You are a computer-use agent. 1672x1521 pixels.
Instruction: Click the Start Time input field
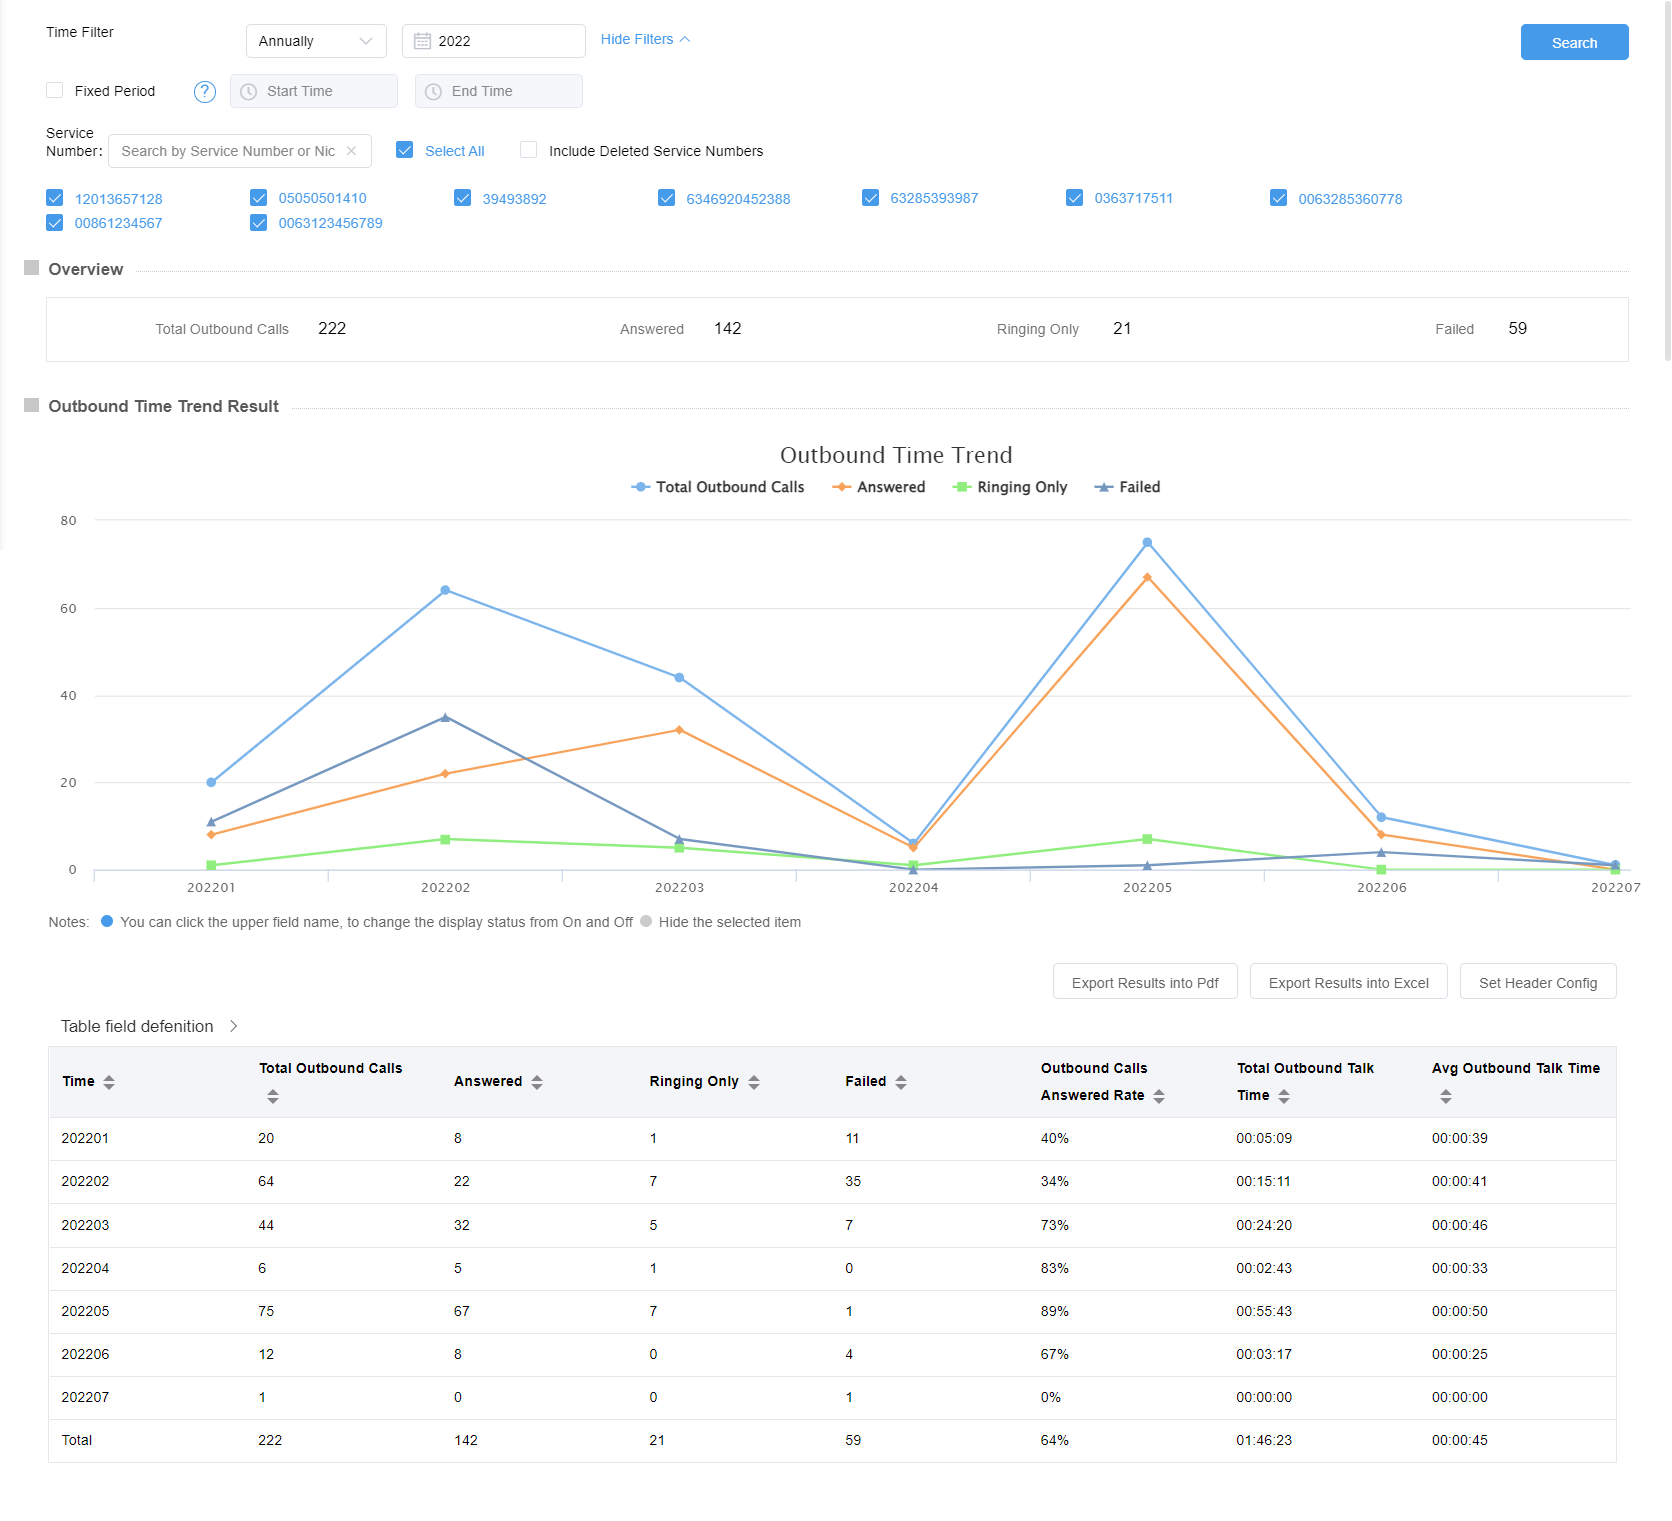314,91
